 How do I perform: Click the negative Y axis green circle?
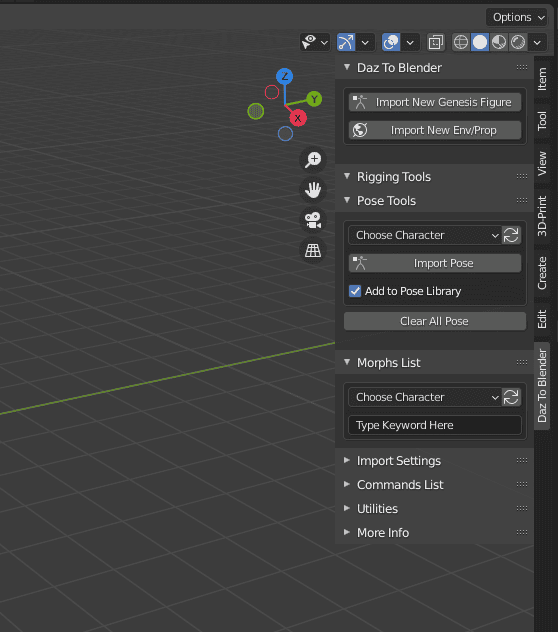(x=256, y=111)
